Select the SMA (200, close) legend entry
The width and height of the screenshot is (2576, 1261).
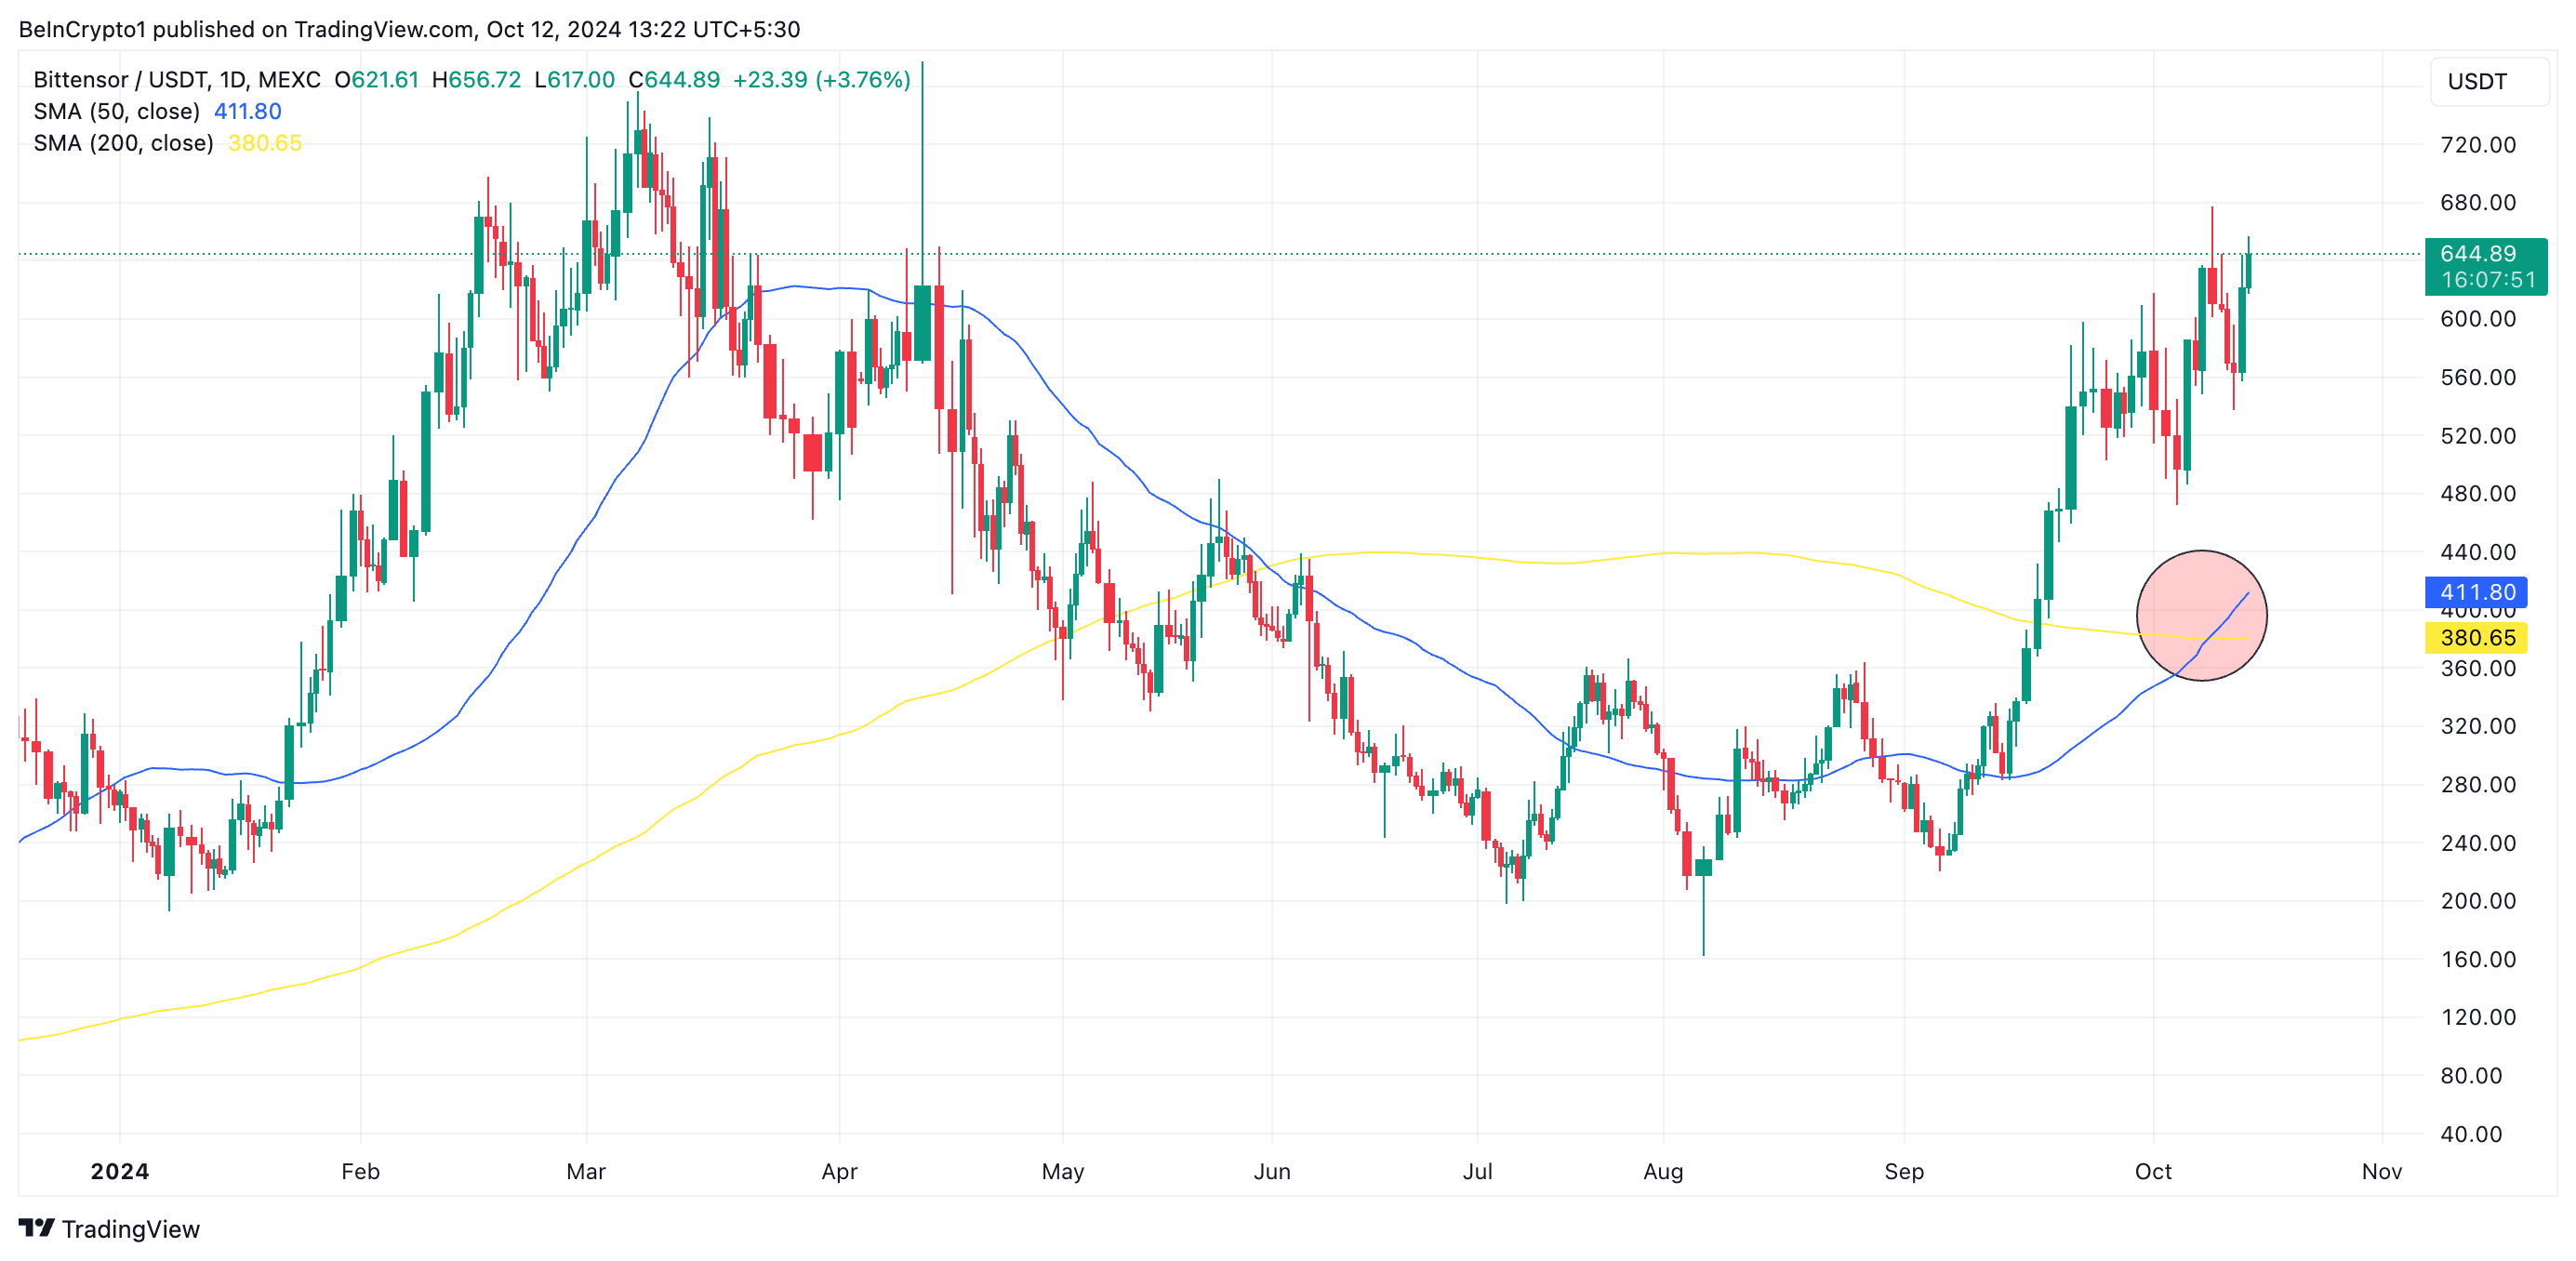(123, 143)
